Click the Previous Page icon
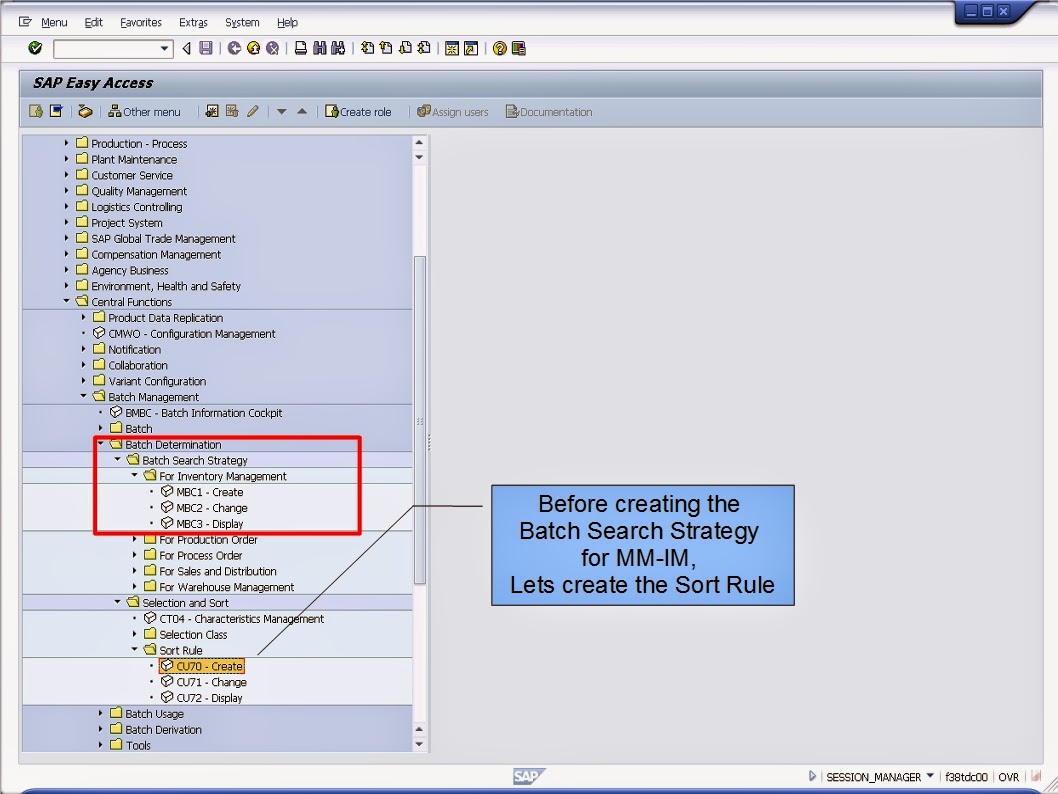1058x794 pixels. coord(386,48)
